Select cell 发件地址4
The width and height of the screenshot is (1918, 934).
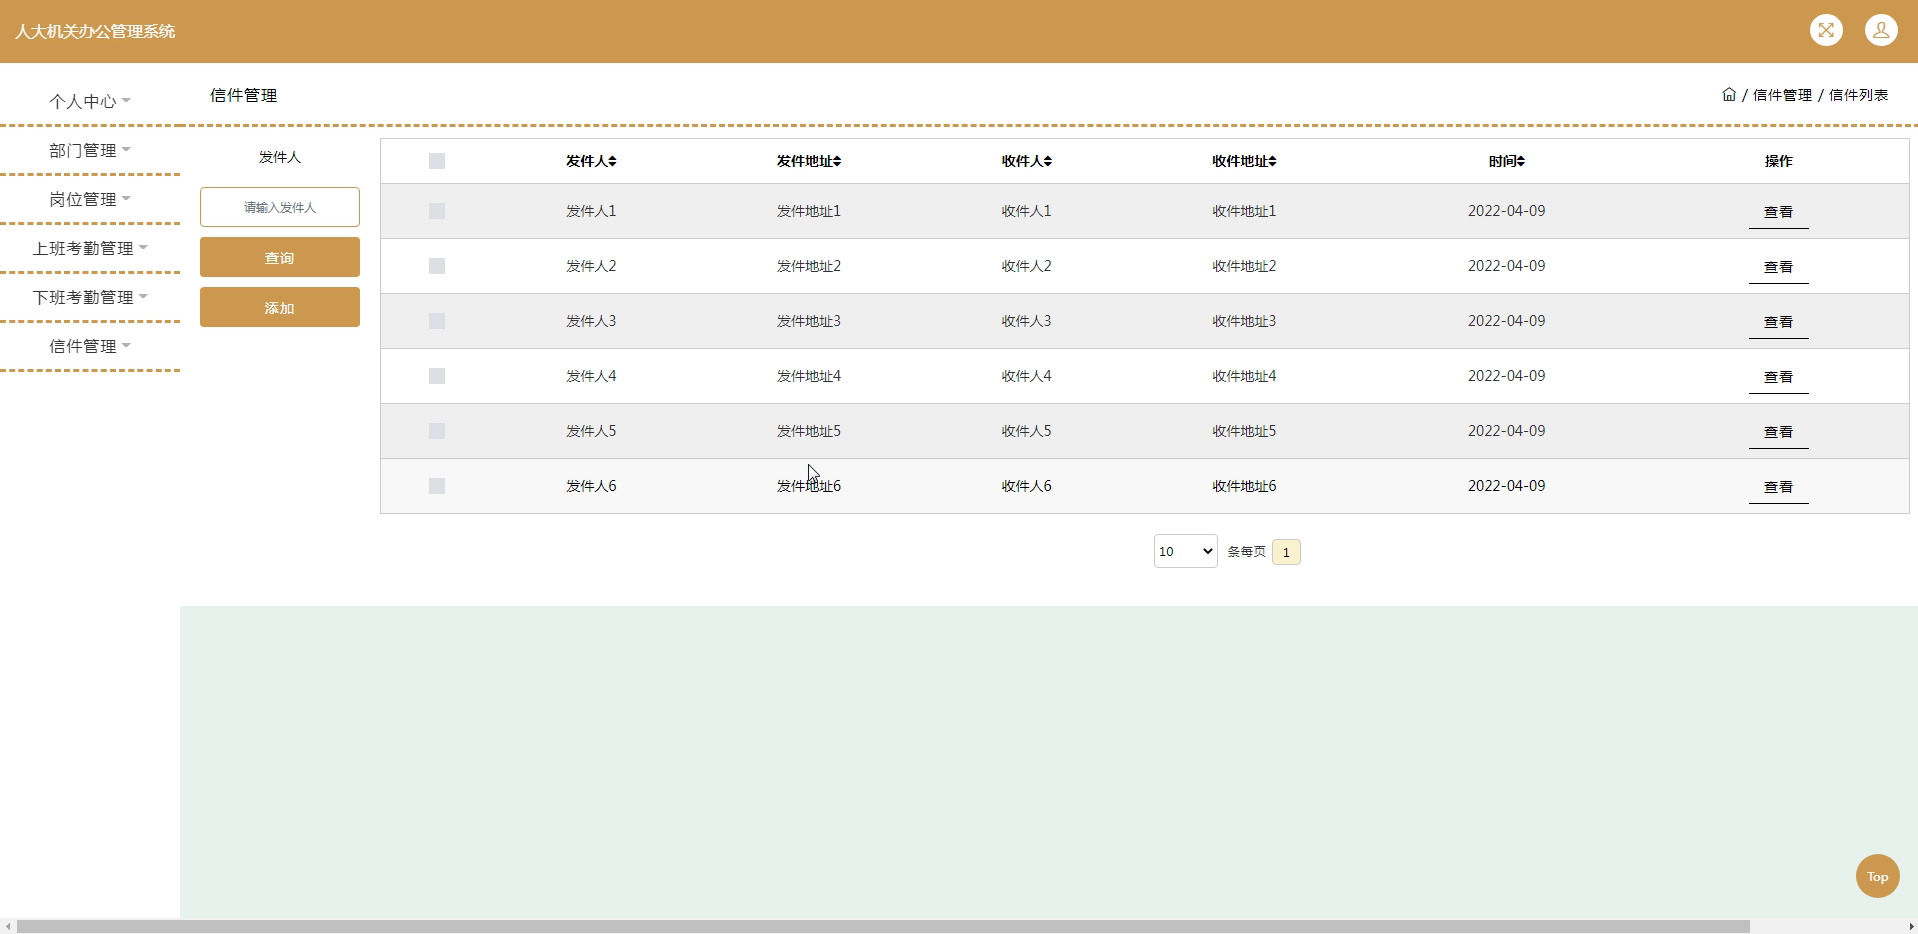pos(809,376)
